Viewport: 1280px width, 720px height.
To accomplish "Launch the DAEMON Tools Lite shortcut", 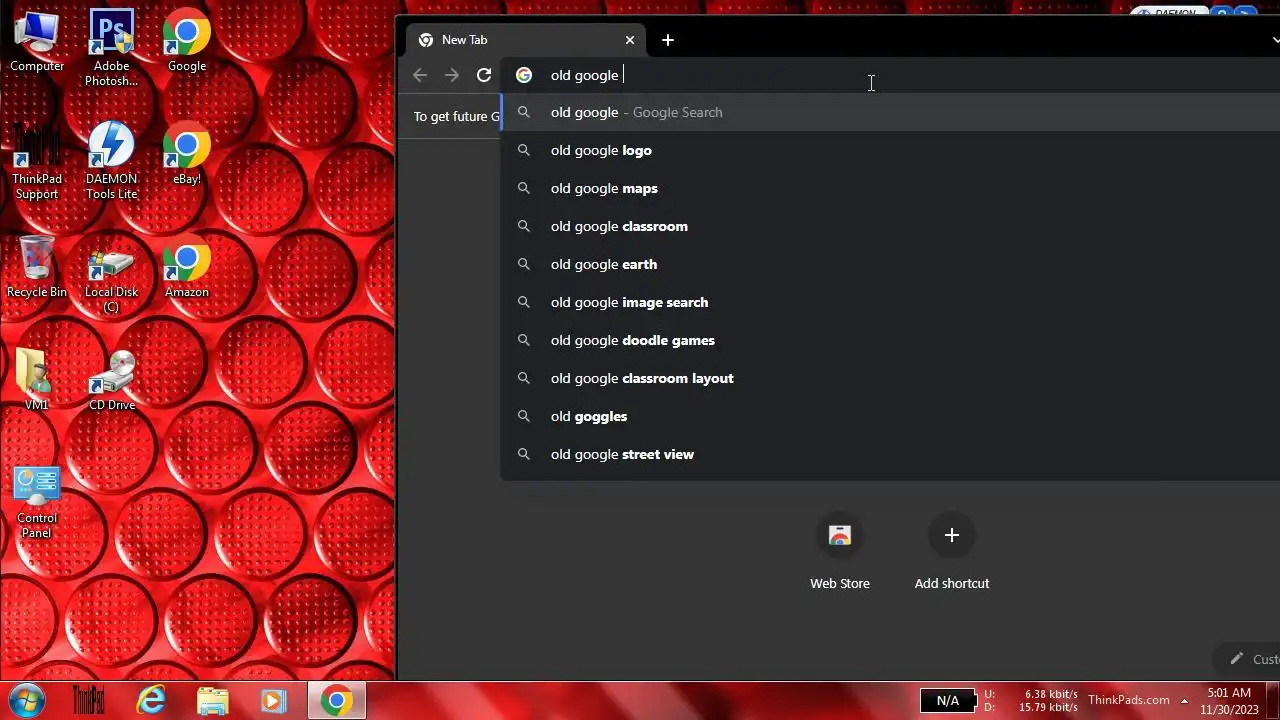I will (111, 162).
